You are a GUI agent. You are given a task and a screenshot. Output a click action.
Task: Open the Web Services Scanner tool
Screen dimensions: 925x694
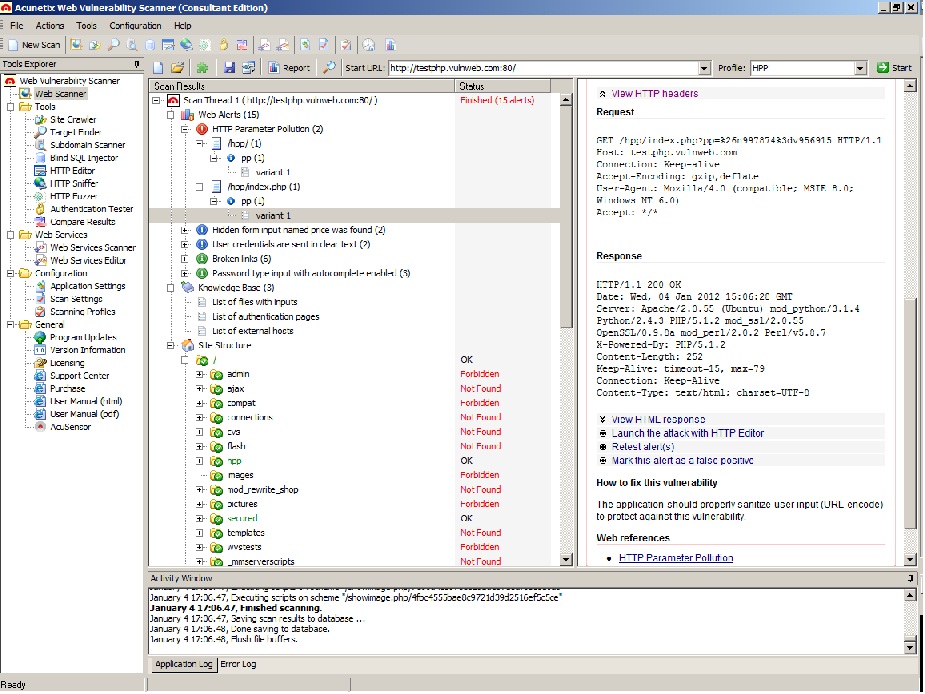point(85,247)
